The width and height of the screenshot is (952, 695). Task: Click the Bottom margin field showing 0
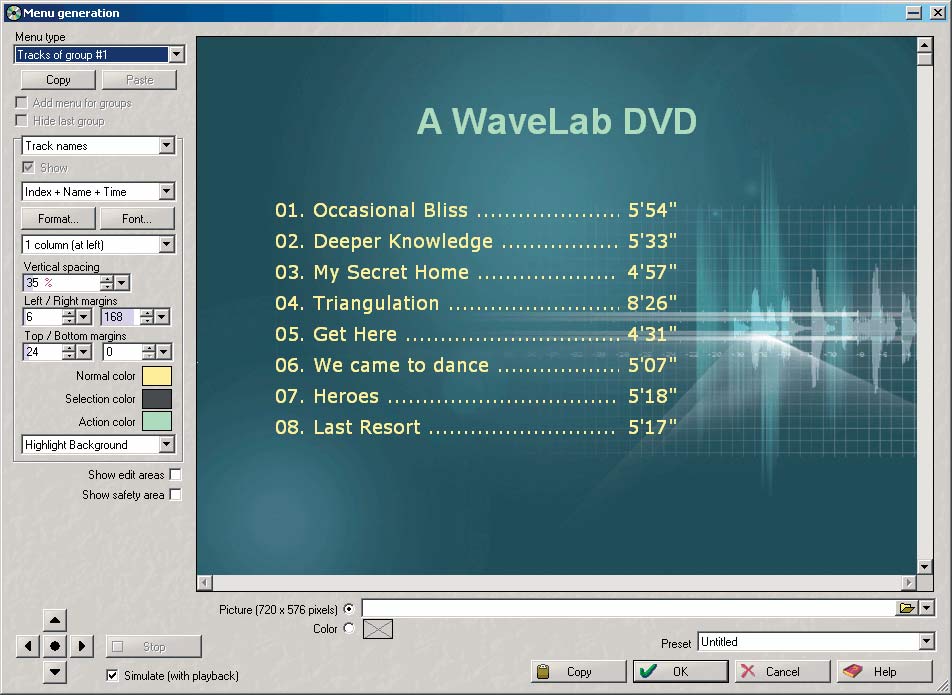pos(122,352)
